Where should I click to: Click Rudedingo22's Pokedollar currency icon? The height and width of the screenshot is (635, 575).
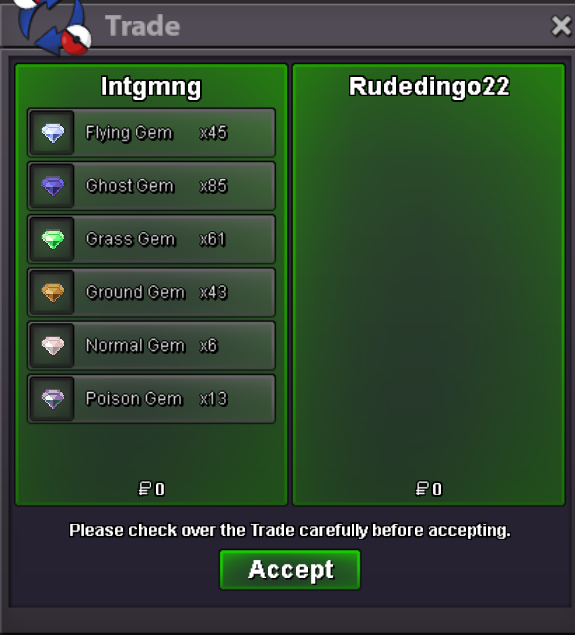pos(422,489)
